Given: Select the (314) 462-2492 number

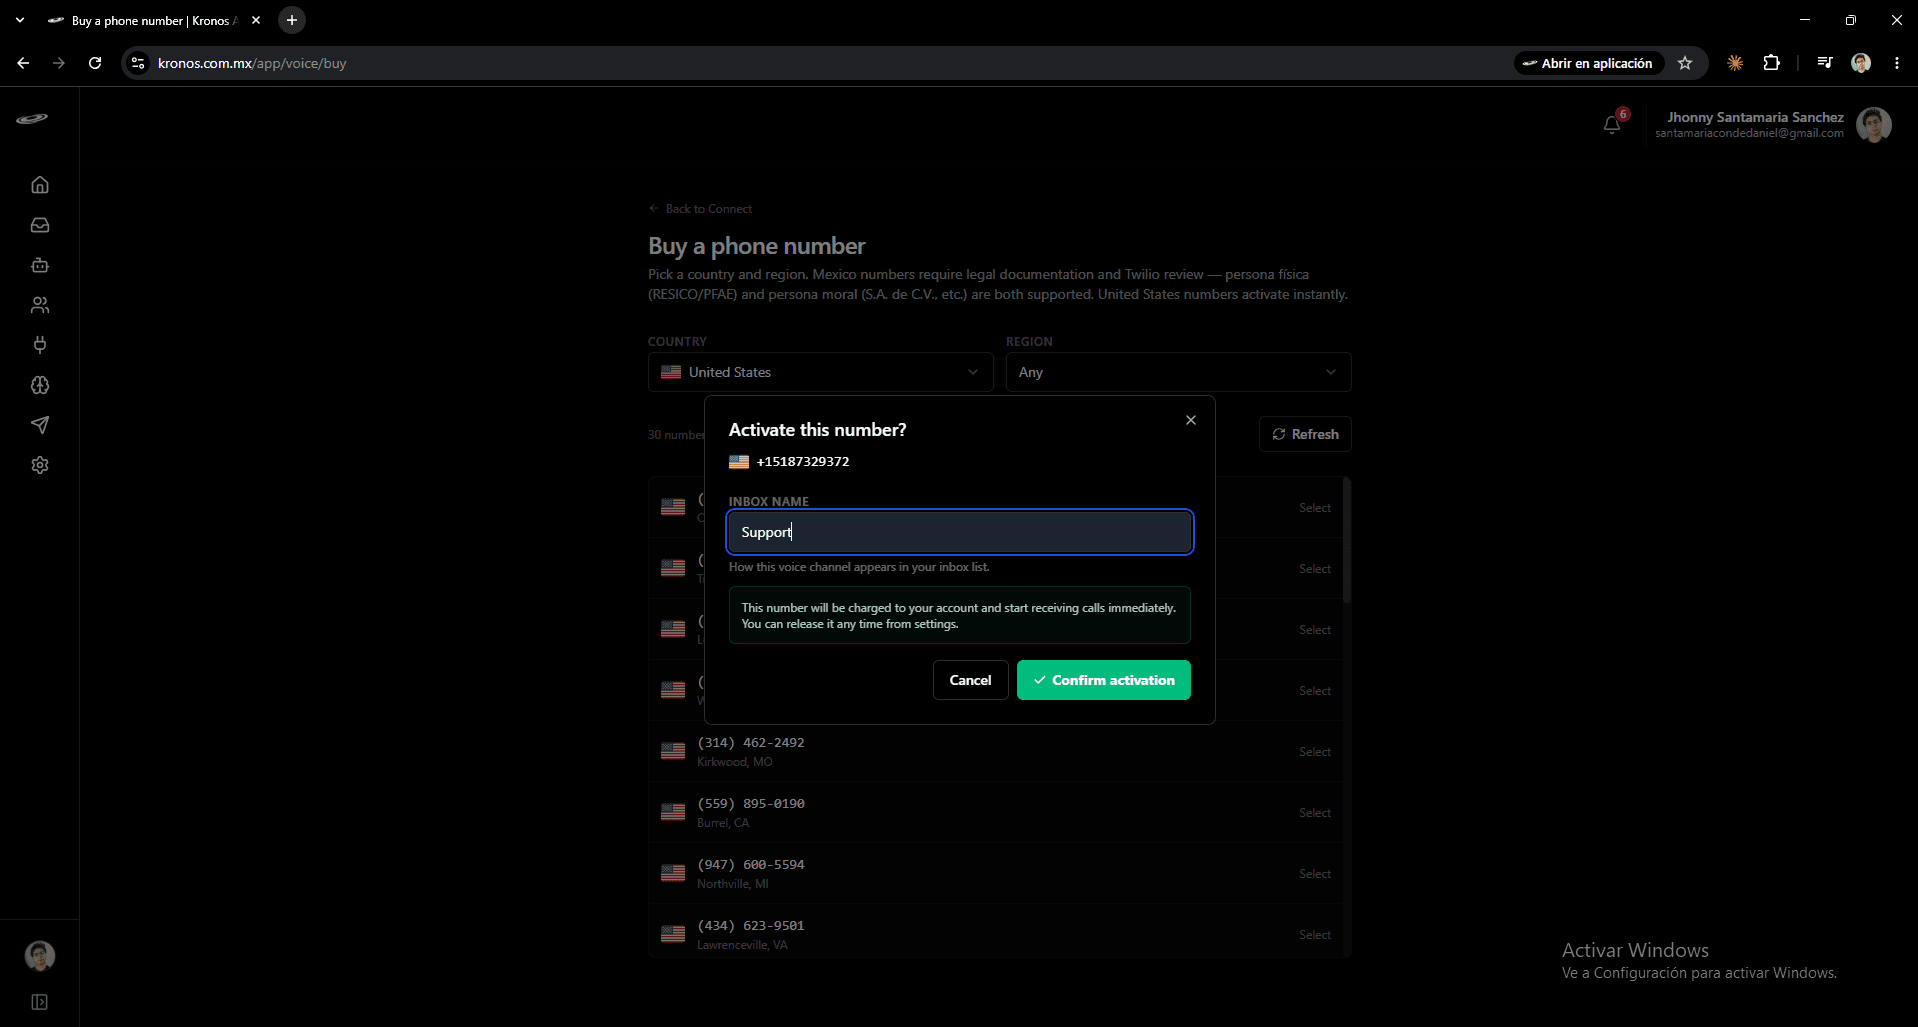Looking at the screenshot, I should click(1315, 752).
